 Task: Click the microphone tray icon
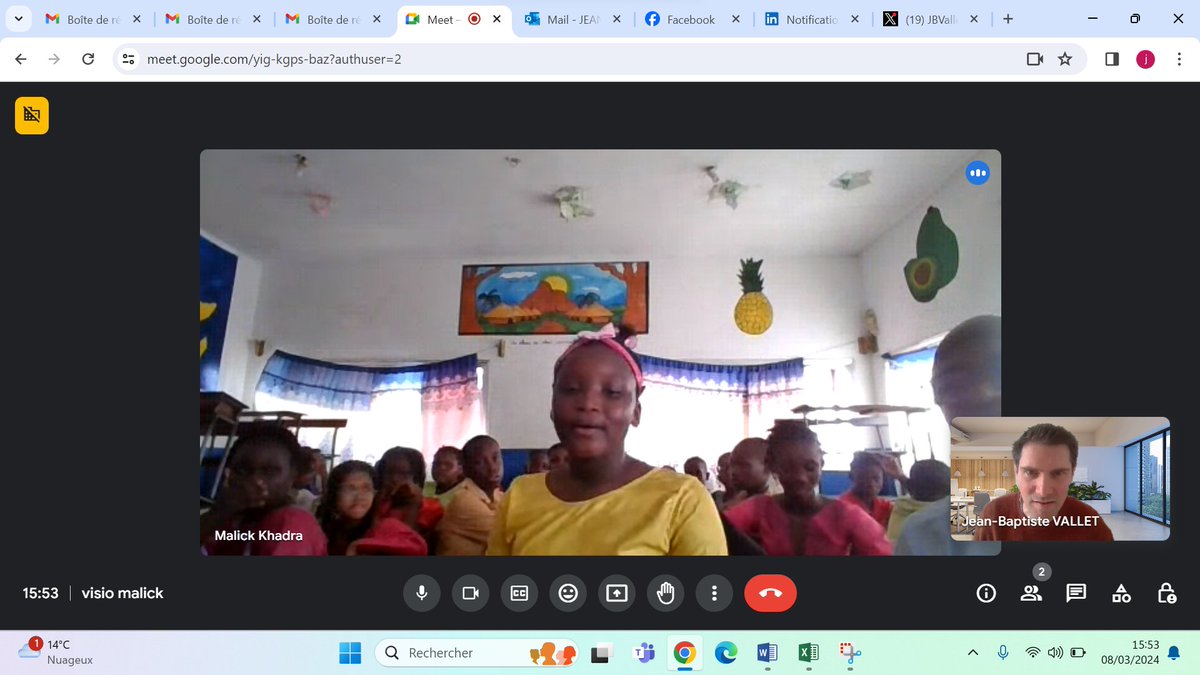pyautogui.click(x=1003, y=653)
